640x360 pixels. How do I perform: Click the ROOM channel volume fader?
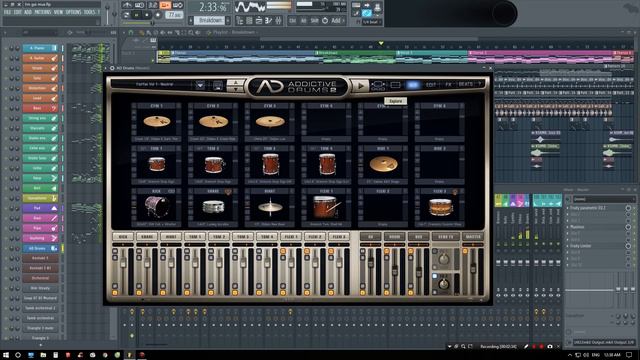[395, 270]
